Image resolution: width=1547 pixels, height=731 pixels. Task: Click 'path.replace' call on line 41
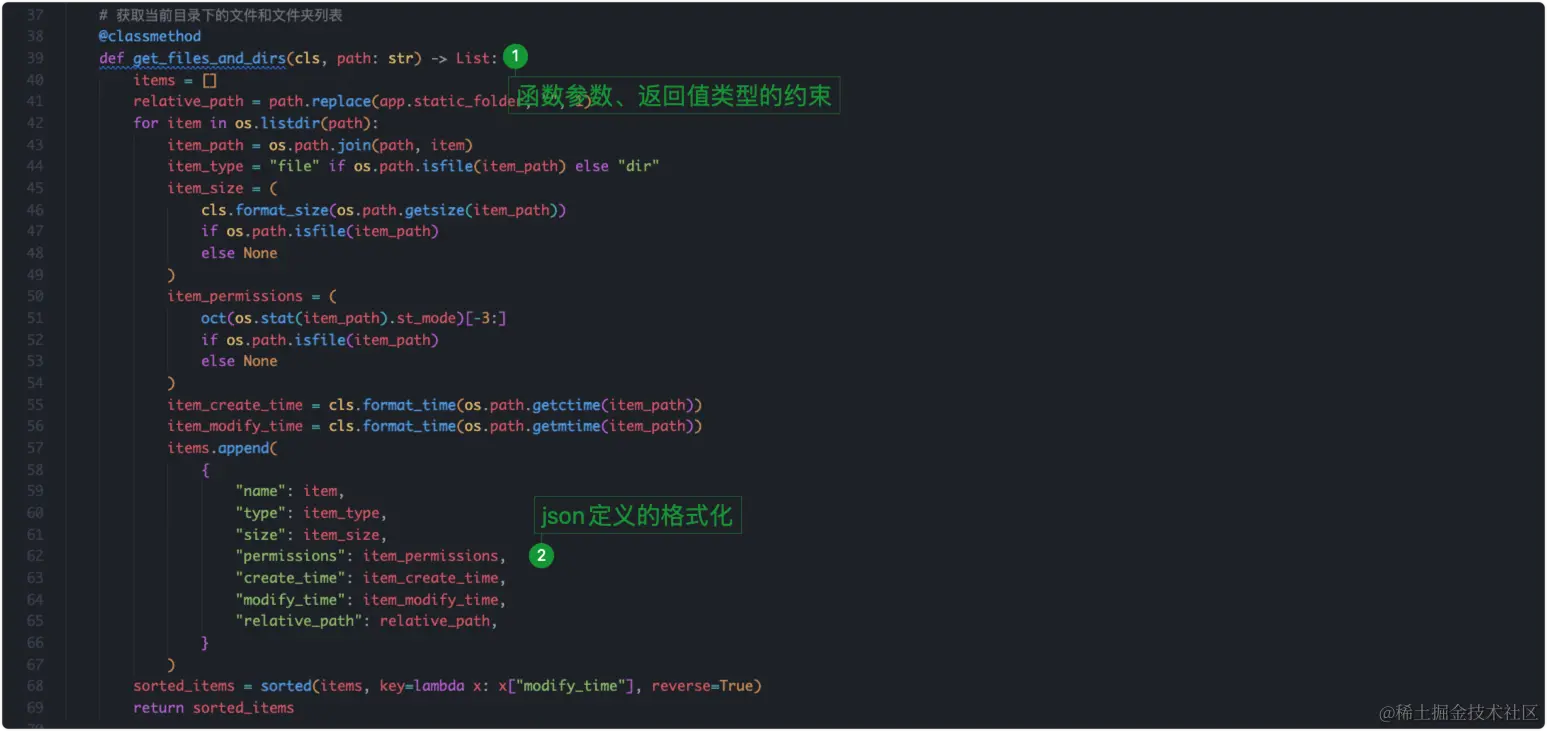point(320,102)
